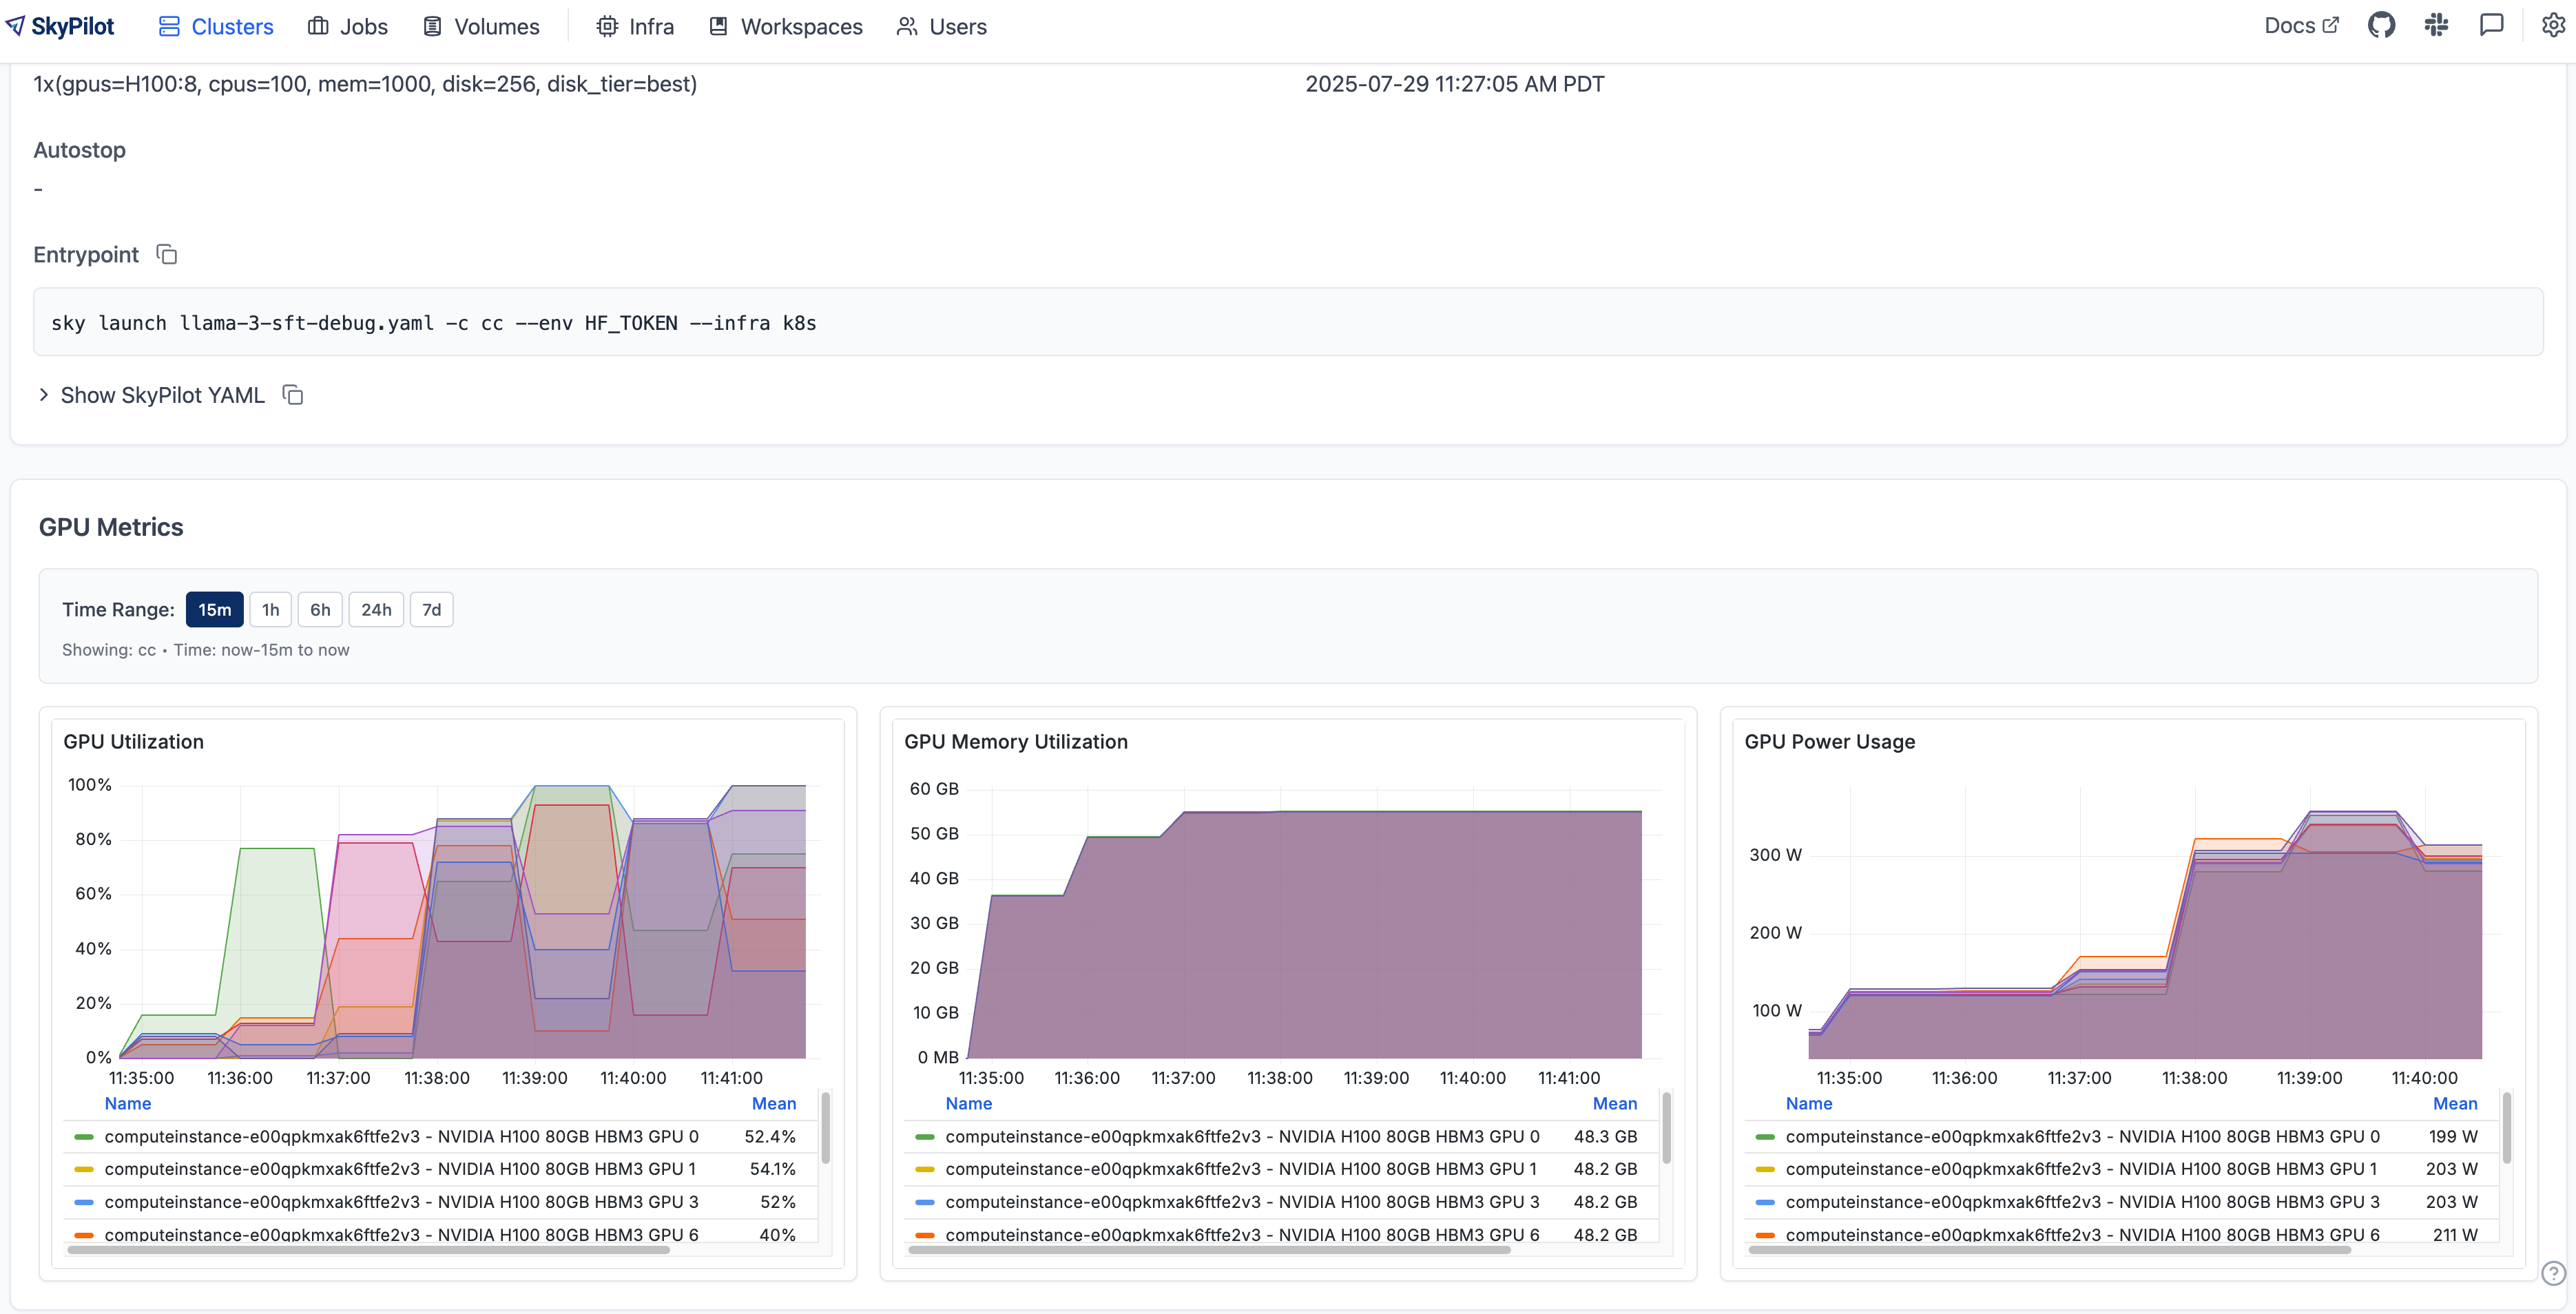Select the 6h time range
Viewport: 2576px width, 1314px height.
click(320, 610)
